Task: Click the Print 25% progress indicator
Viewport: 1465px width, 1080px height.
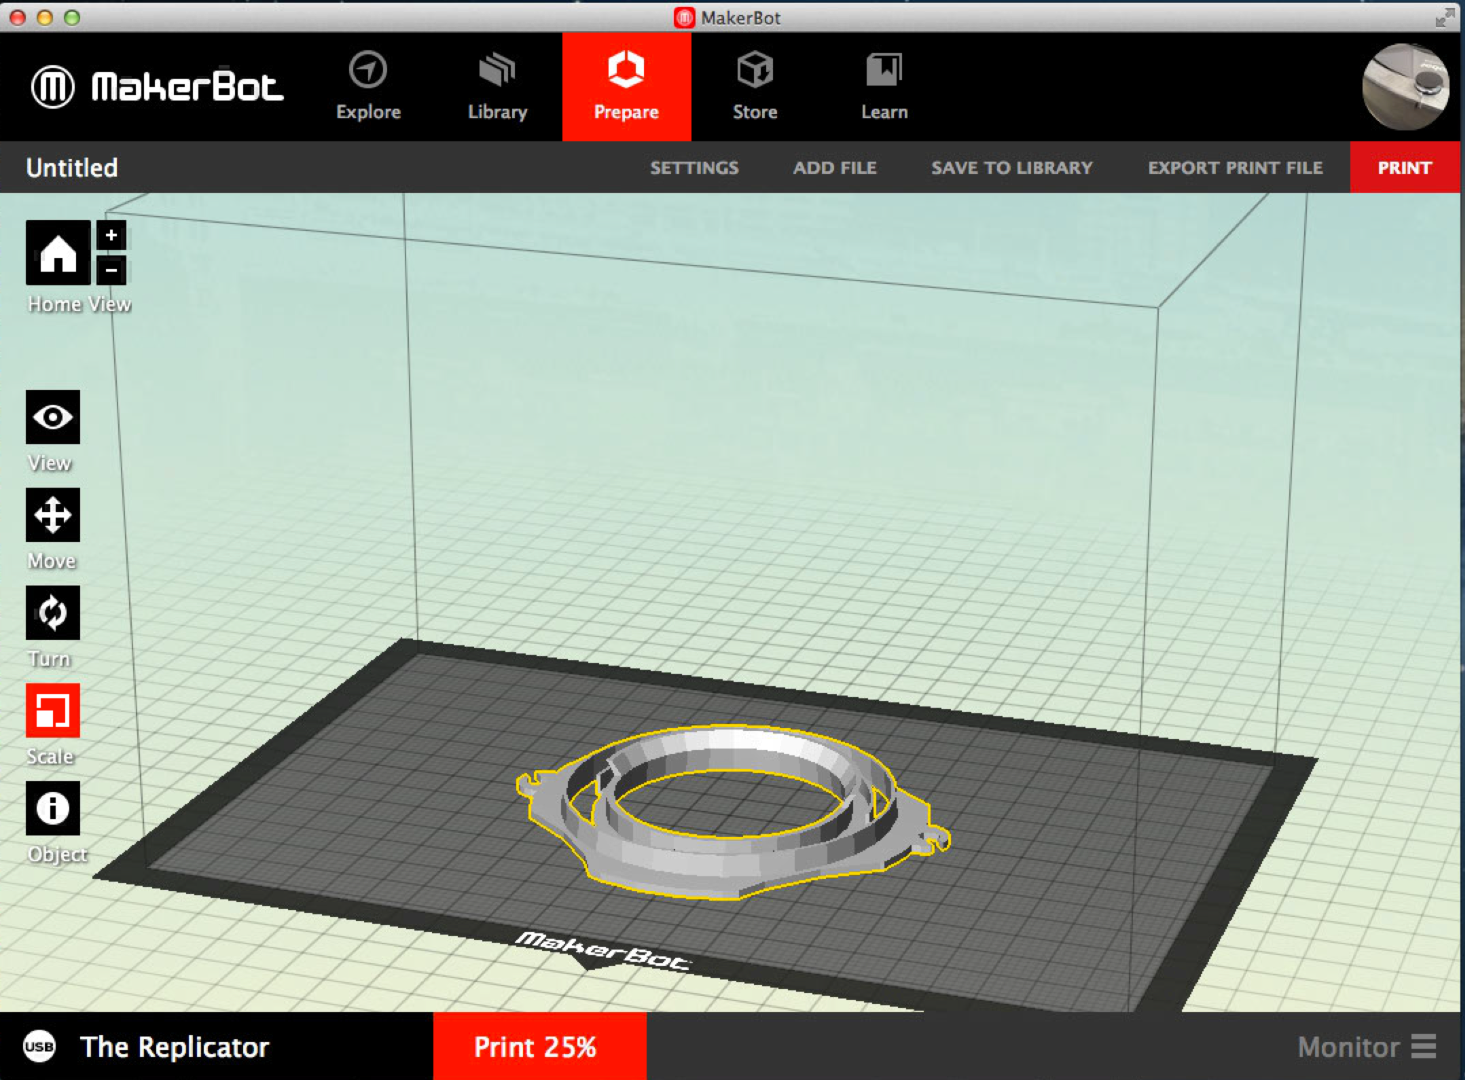Action: [x=540, y=1046]
